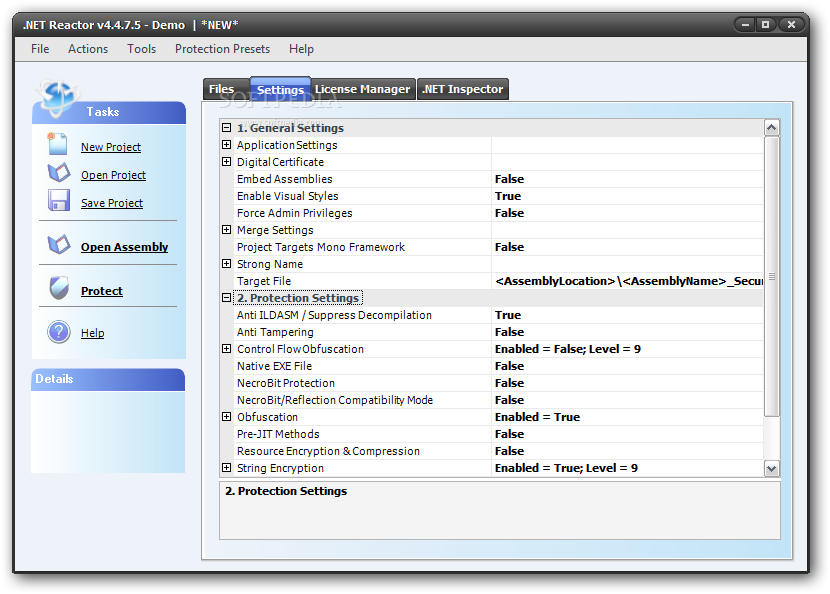830x594 pixels.
Task: Select the Native EXE File False value
Action: [x=628, y=366]
